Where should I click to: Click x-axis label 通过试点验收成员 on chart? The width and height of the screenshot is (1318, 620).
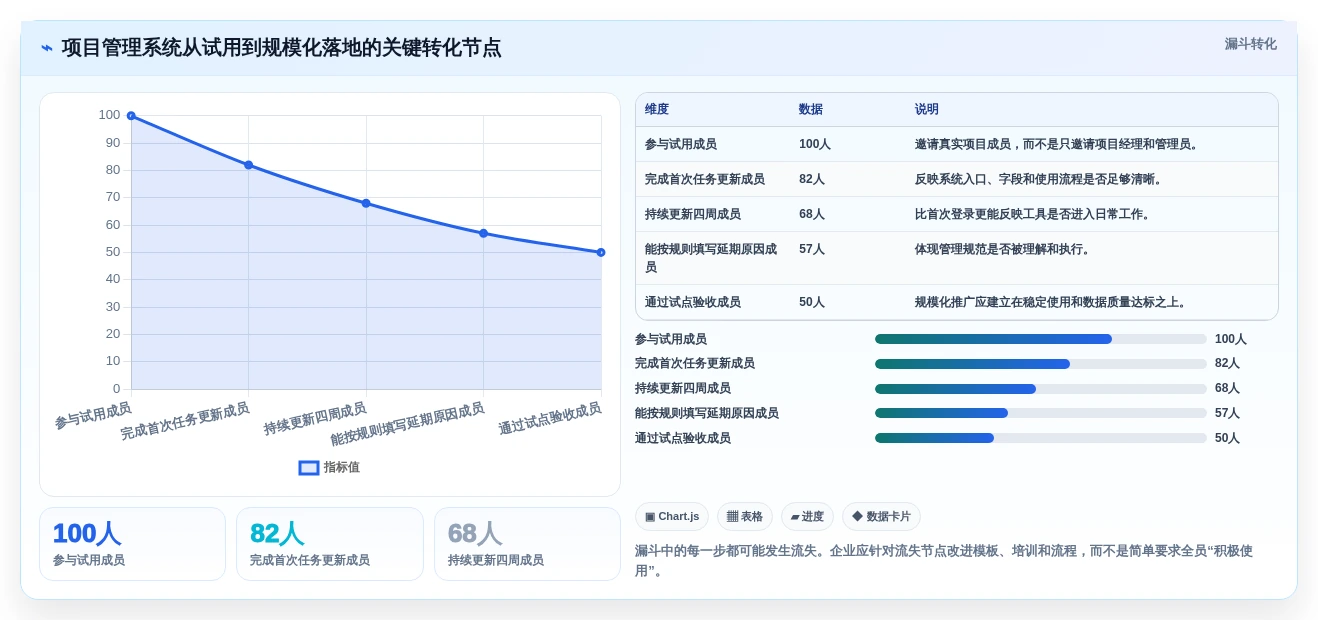pos(550,418)
